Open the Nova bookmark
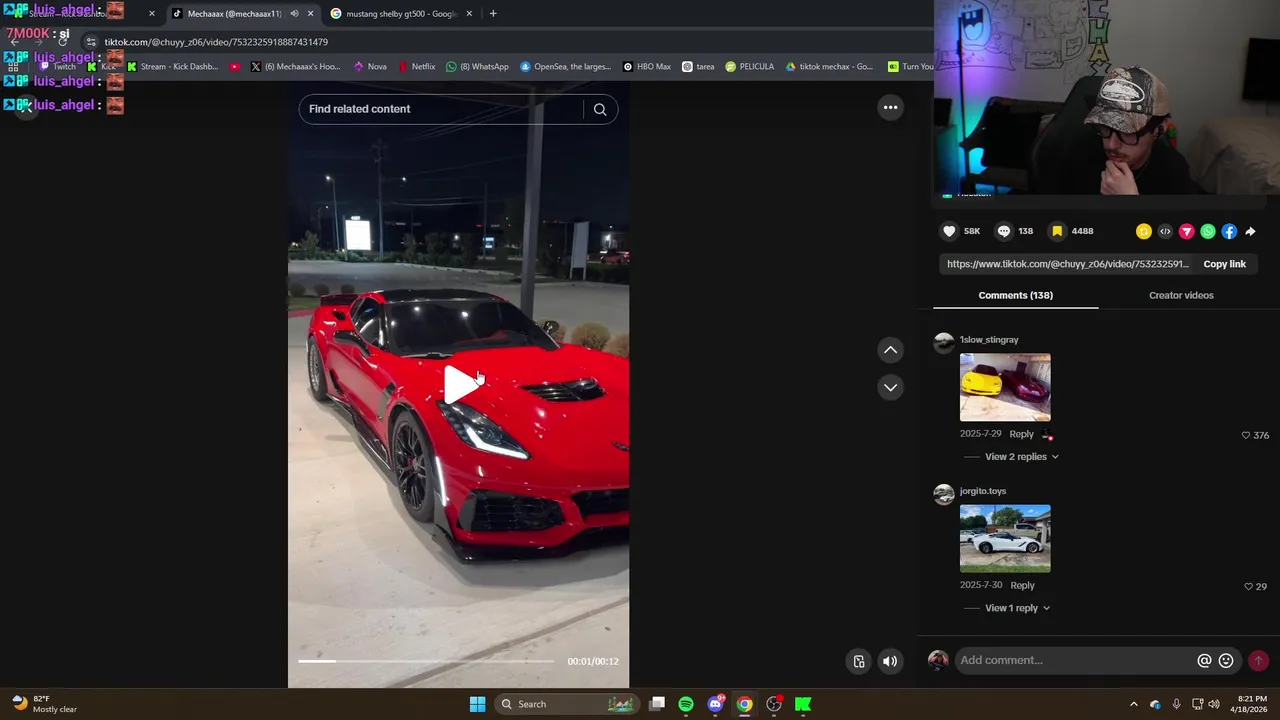The width and height of the screenshot is (1280, 720). coord(370,67)
